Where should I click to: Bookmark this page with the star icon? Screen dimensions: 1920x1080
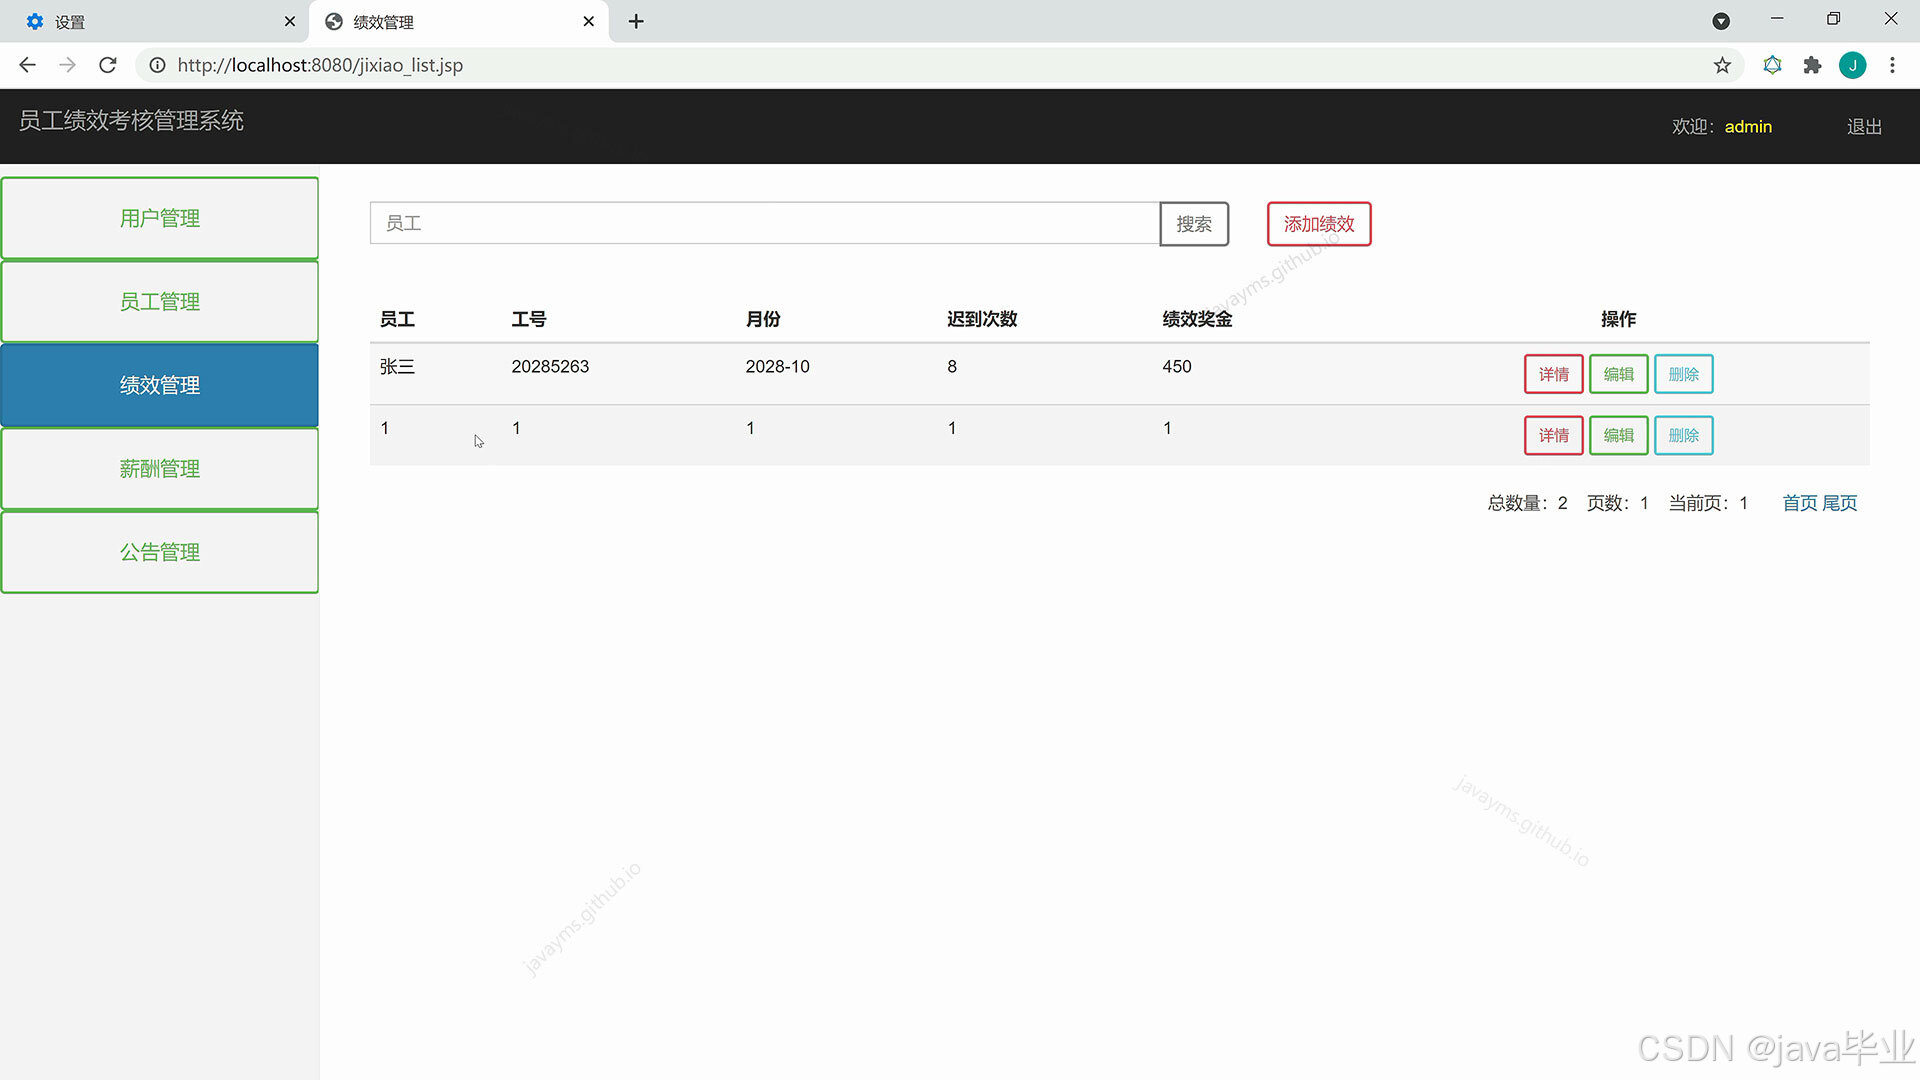point(1722,65)
